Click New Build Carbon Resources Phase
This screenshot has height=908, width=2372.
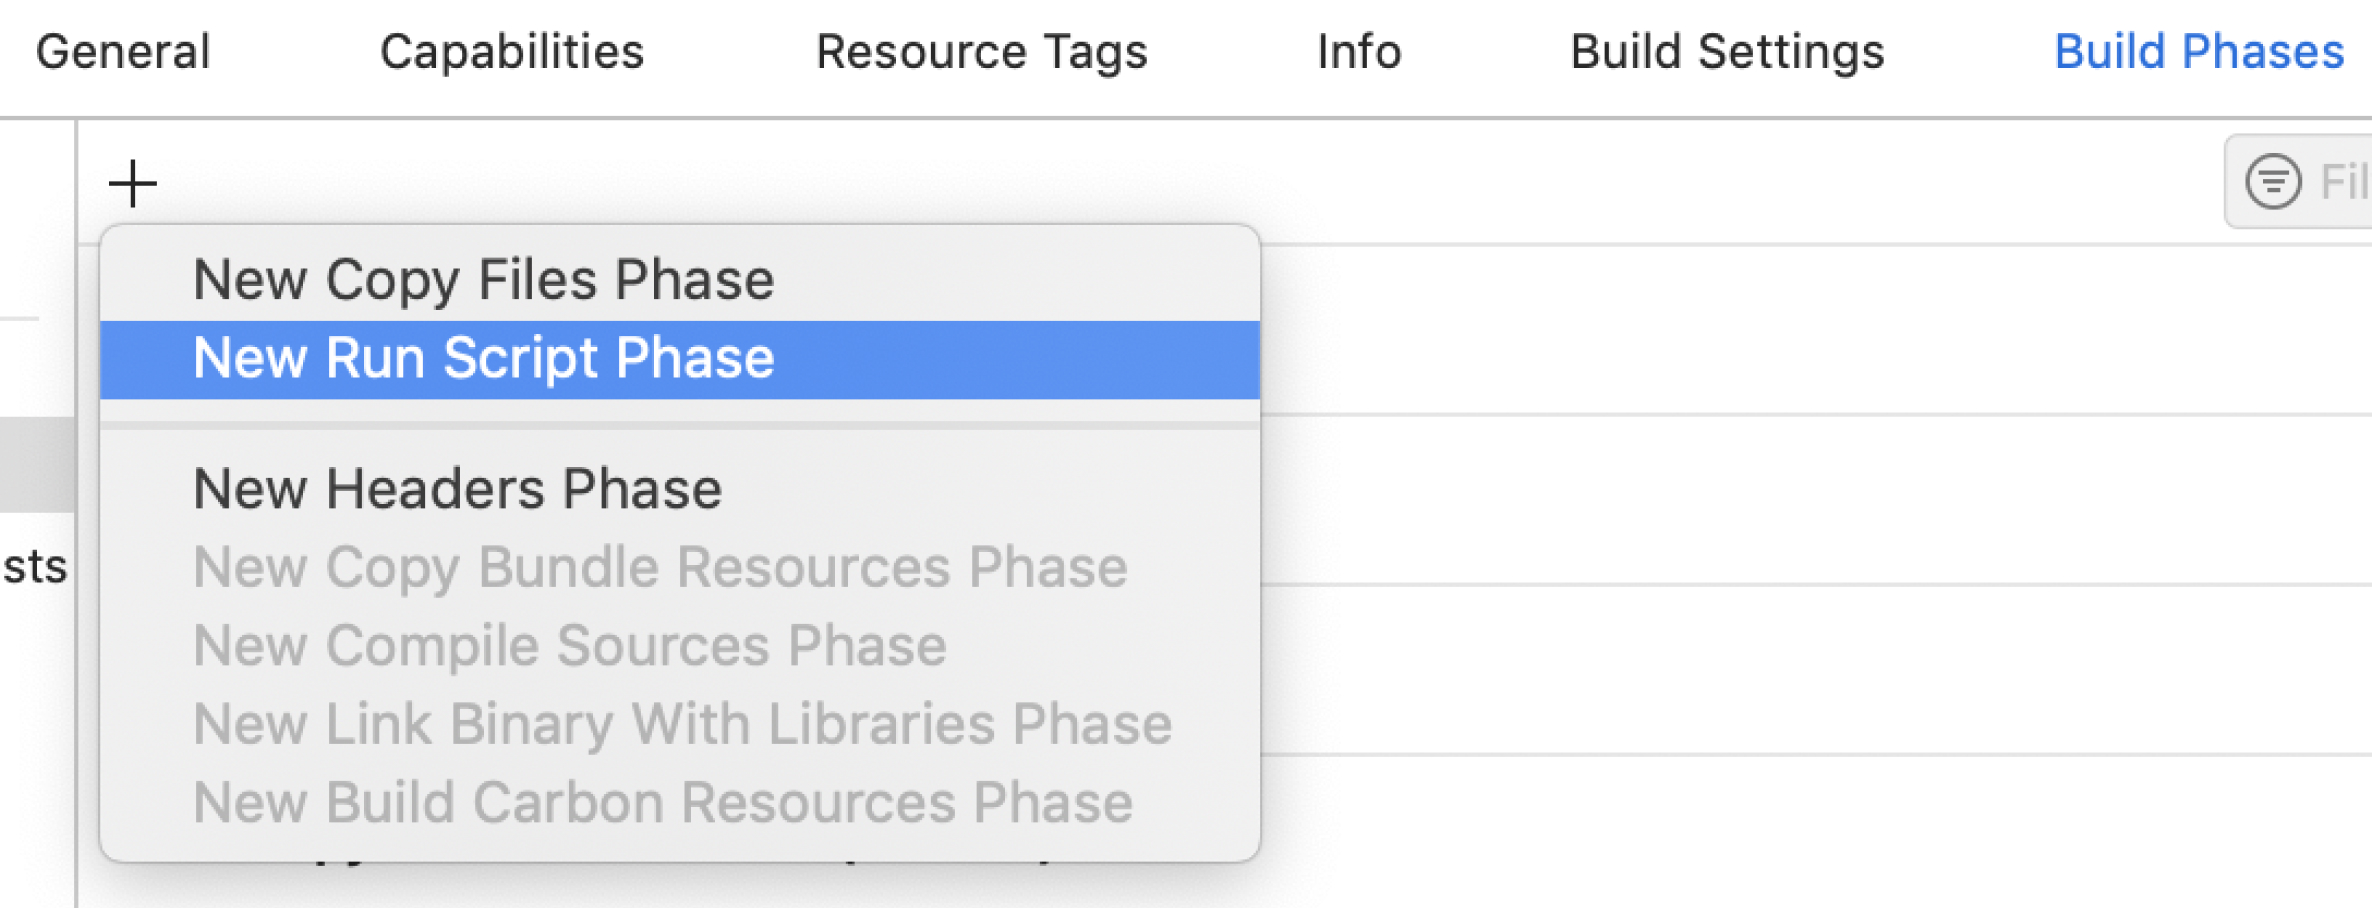click(x=662, y=803)
